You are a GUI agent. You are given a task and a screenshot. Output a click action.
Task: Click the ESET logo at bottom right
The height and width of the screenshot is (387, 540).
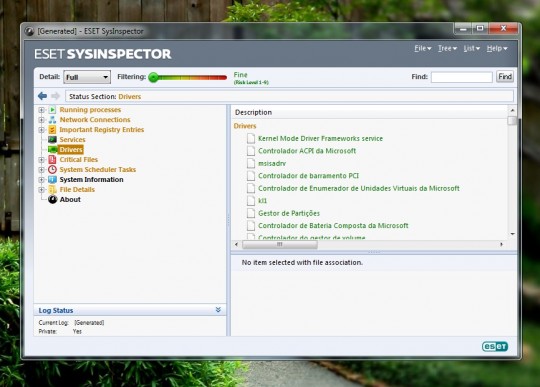click(x=495, y=346)
